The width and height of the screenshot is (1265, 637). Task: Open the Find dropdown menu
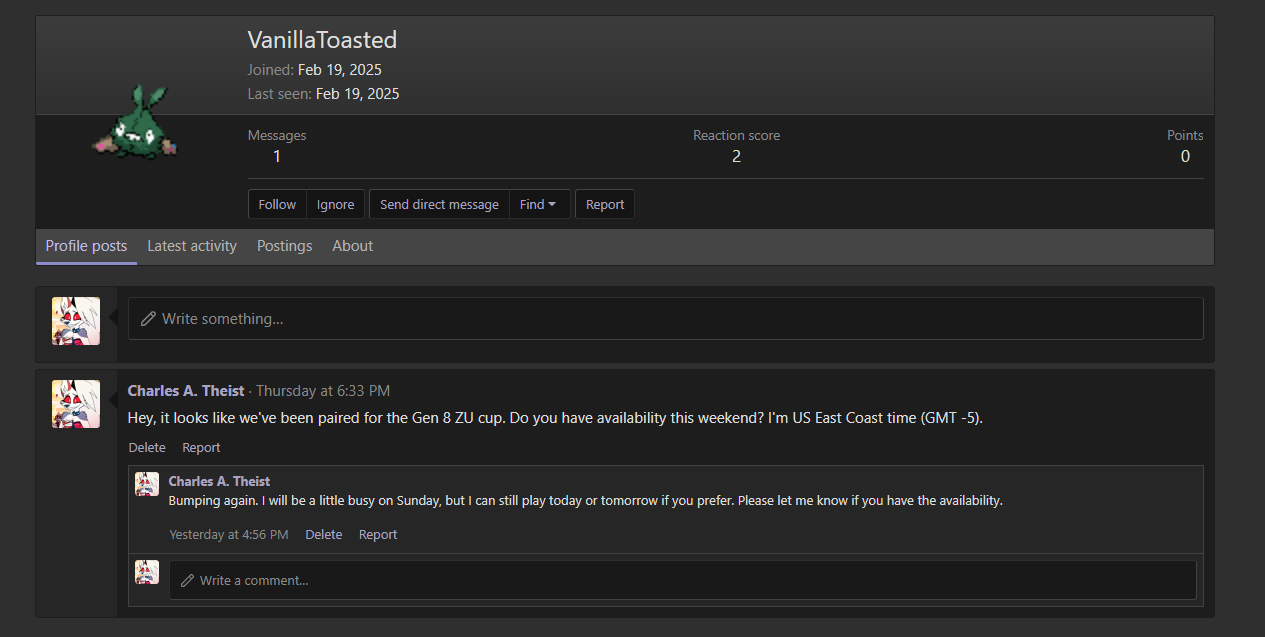click(x=539, y=204)
